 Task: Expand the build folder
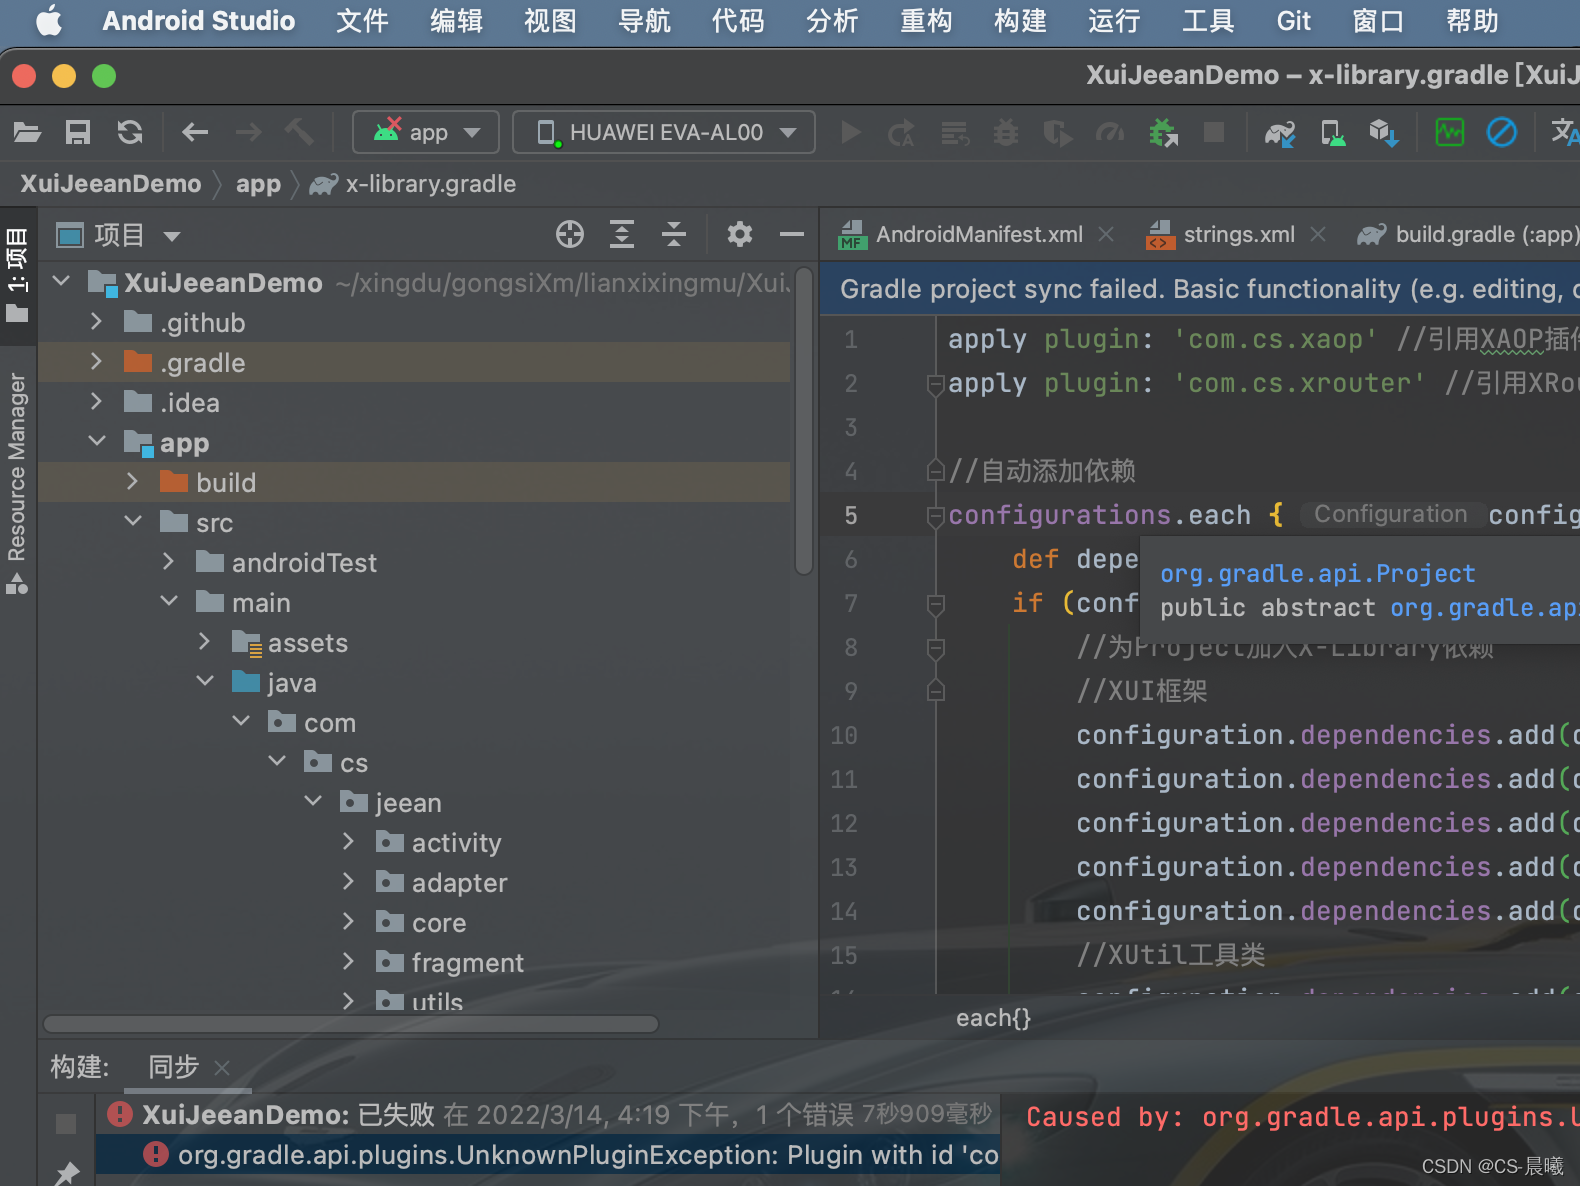click(x=132, y=481)
